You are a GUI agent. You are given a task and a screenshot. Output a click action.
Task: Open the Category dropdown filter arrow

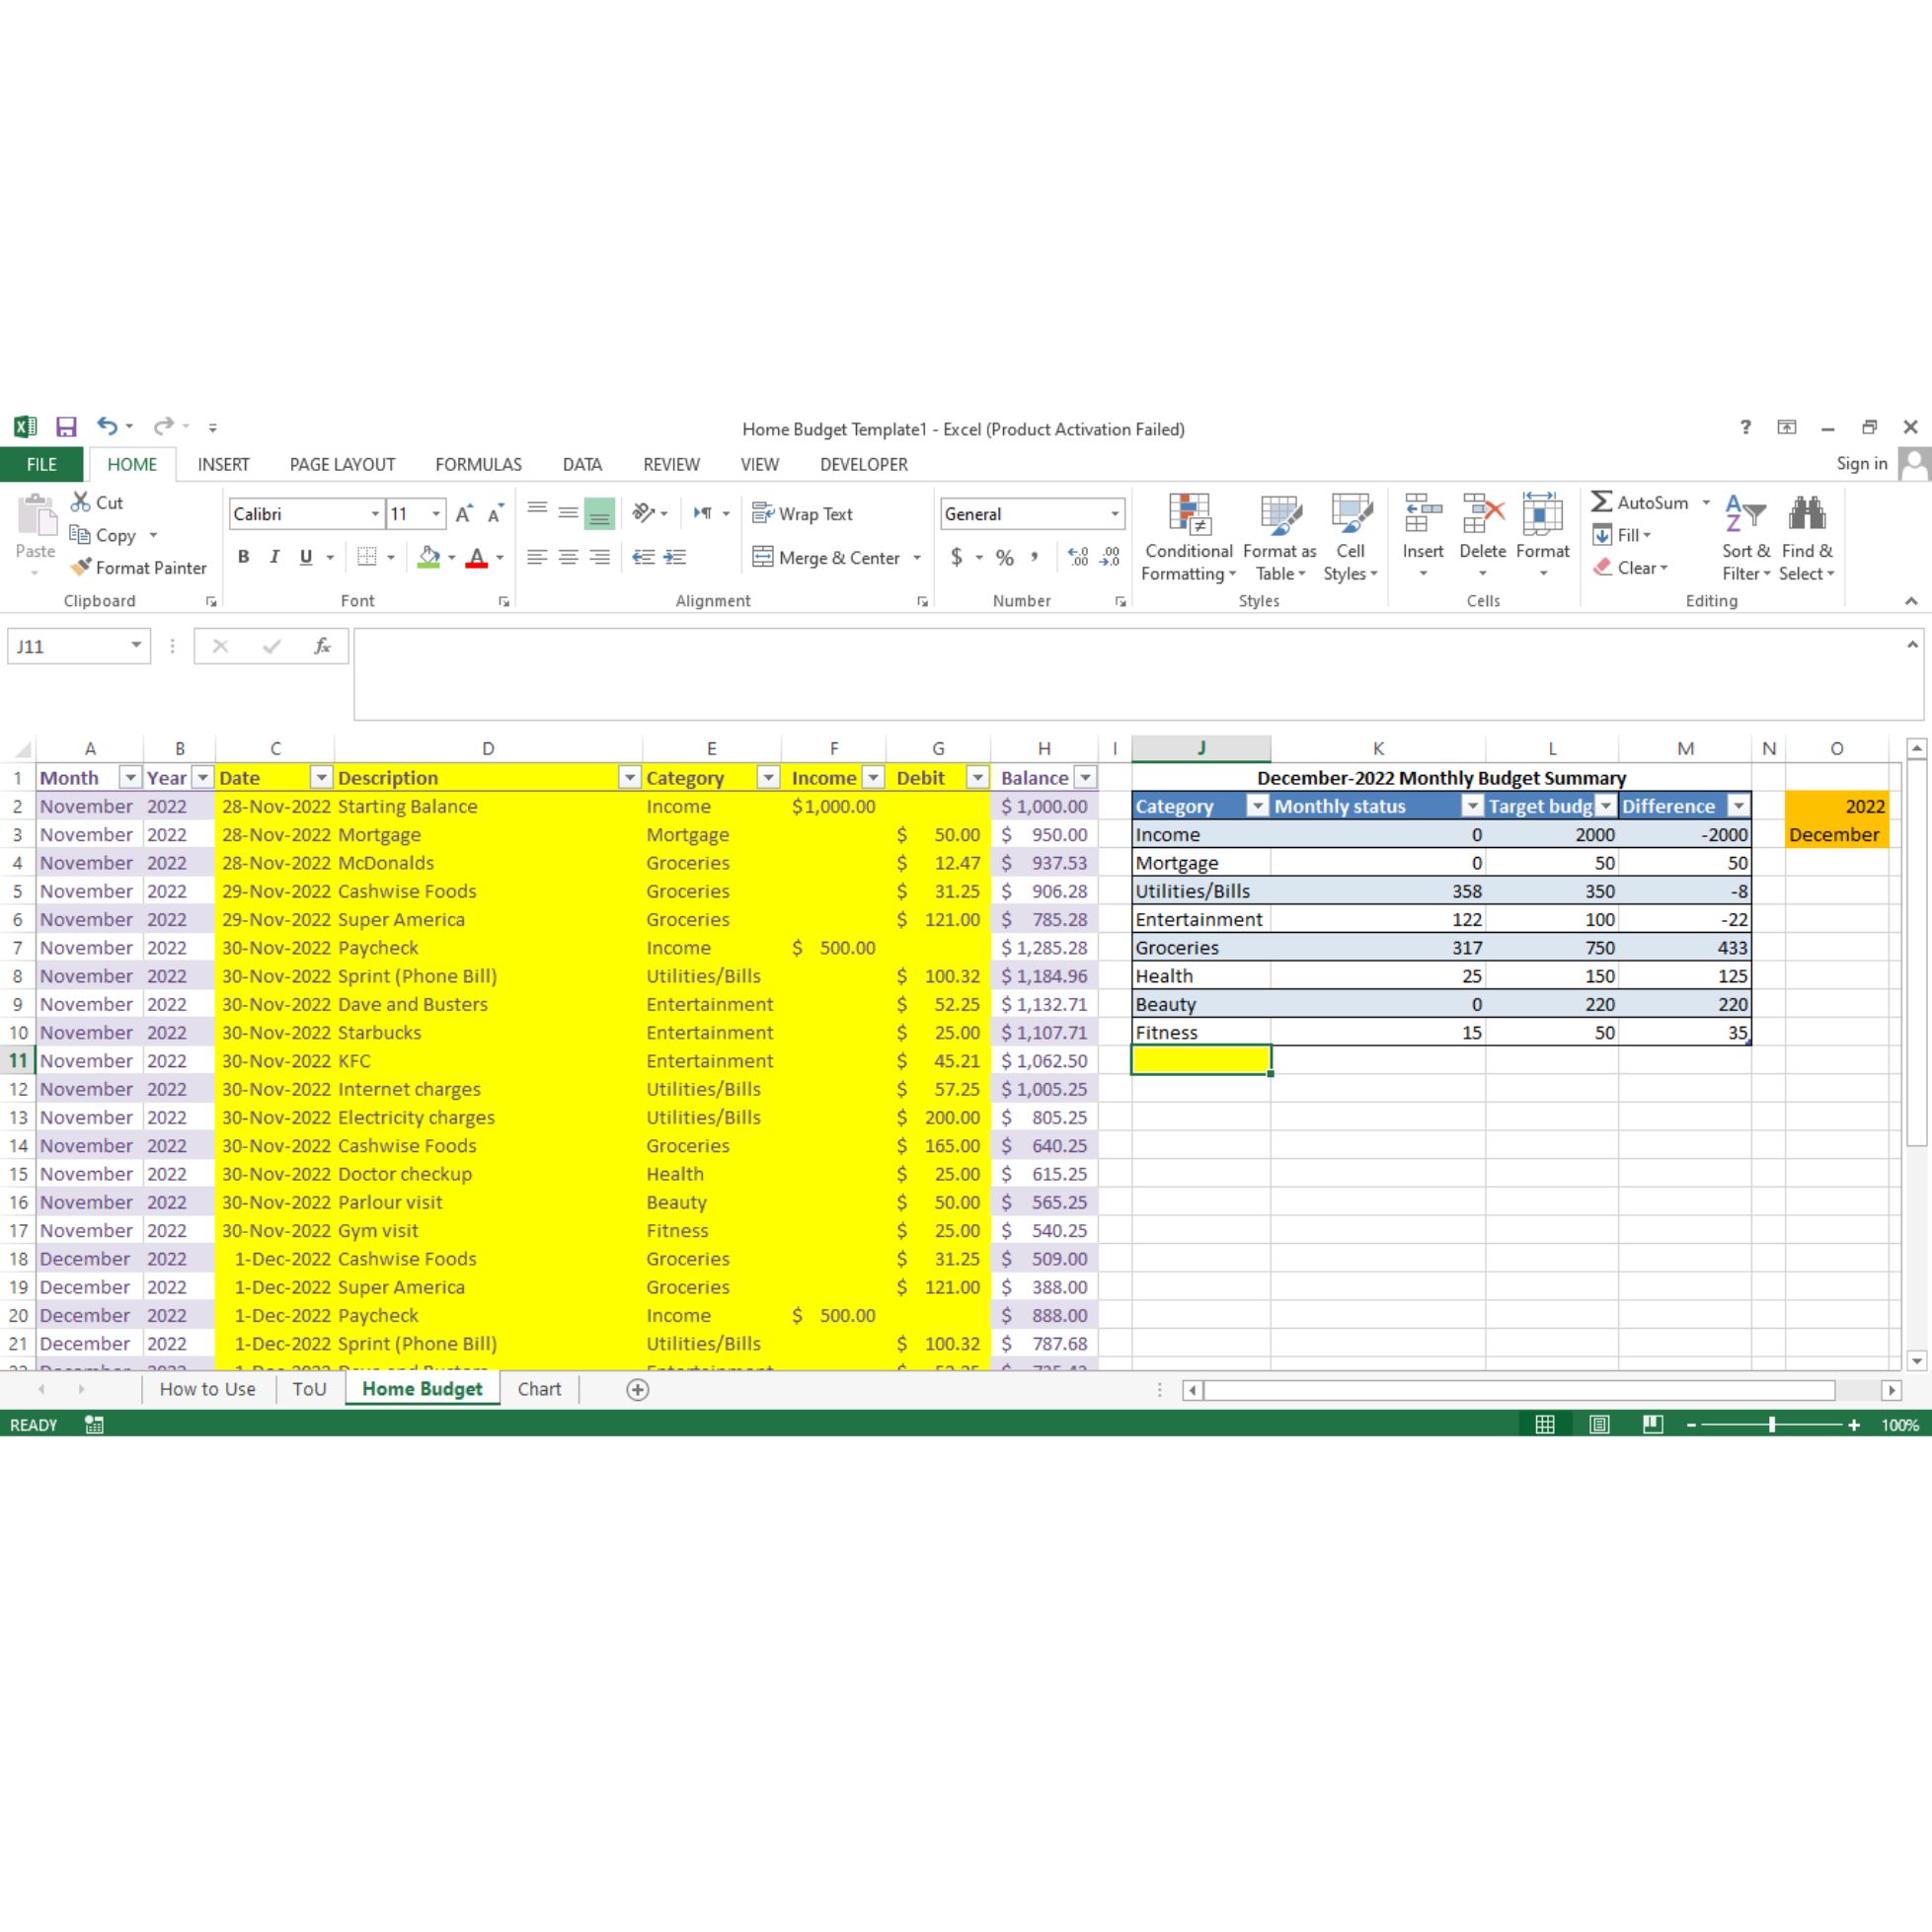[766, 779]
